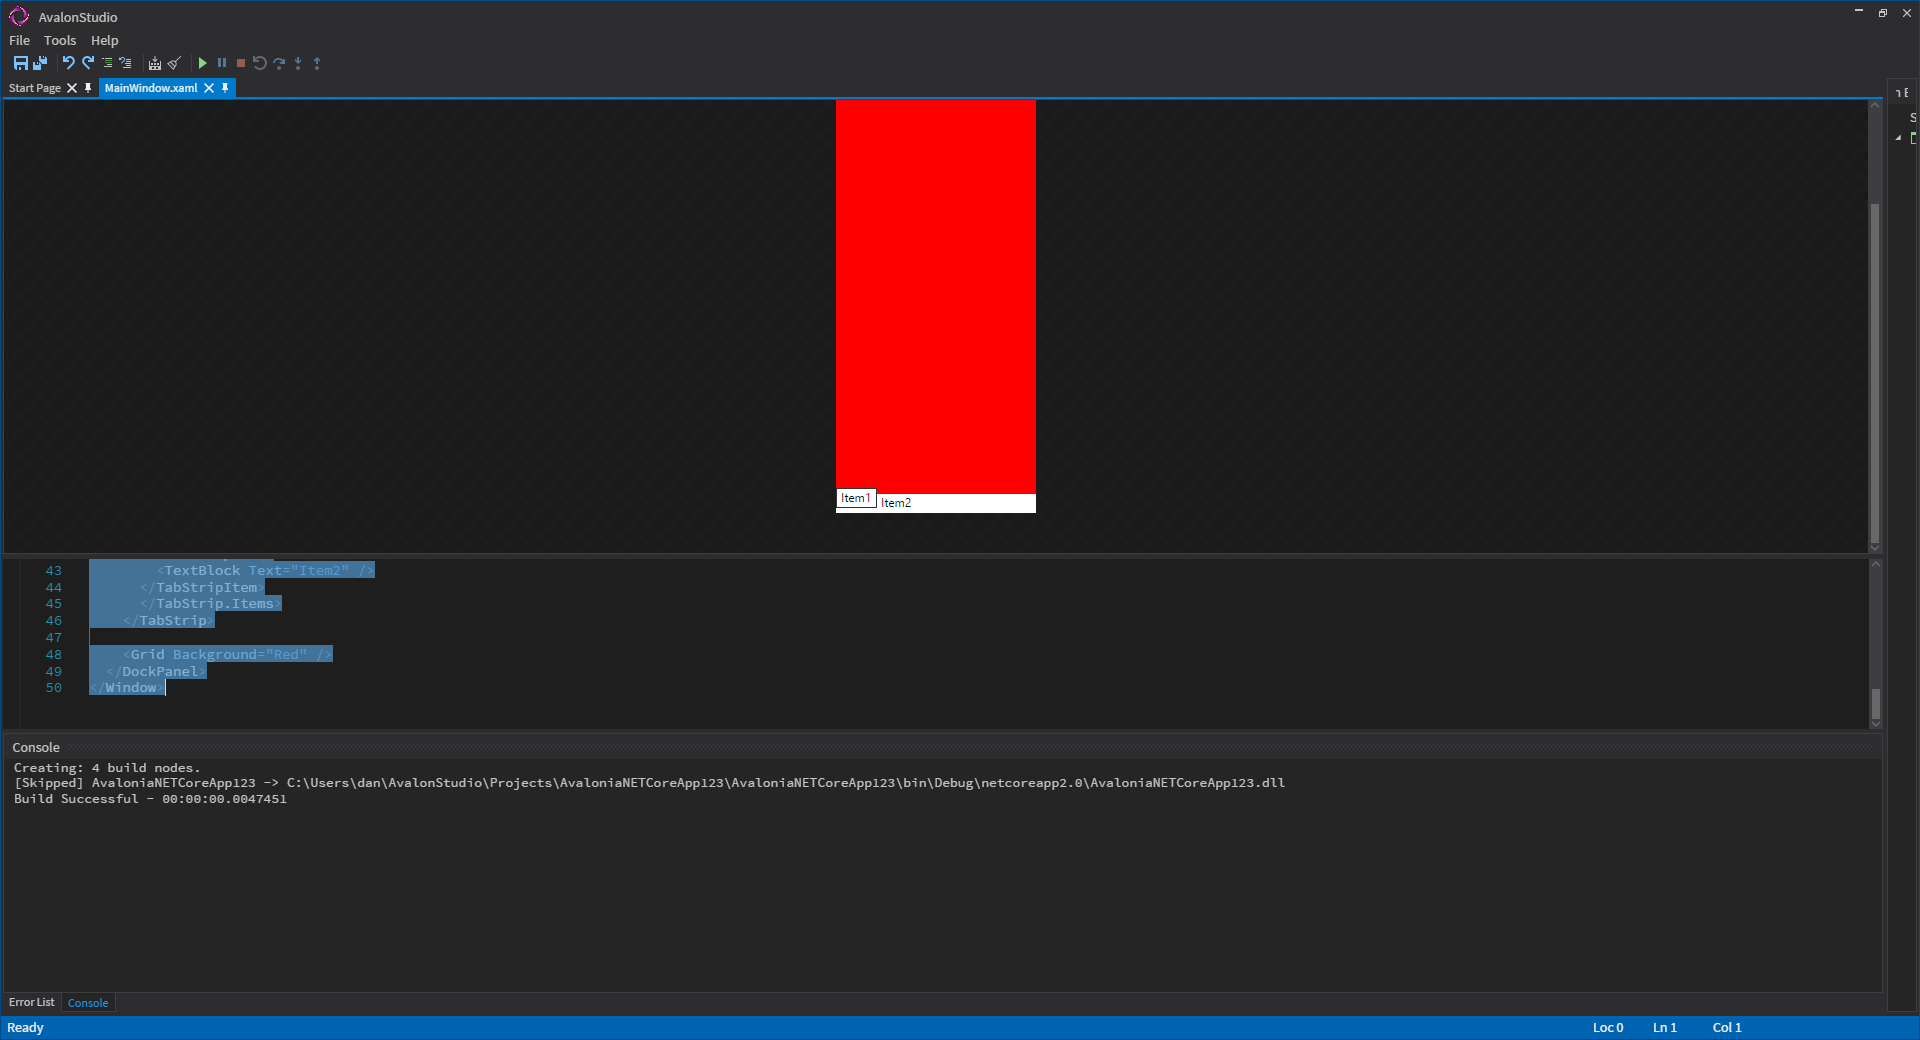Step into with the down-arrow icon
Viewport: 1920px width, 1040px height.
(298, 63)
